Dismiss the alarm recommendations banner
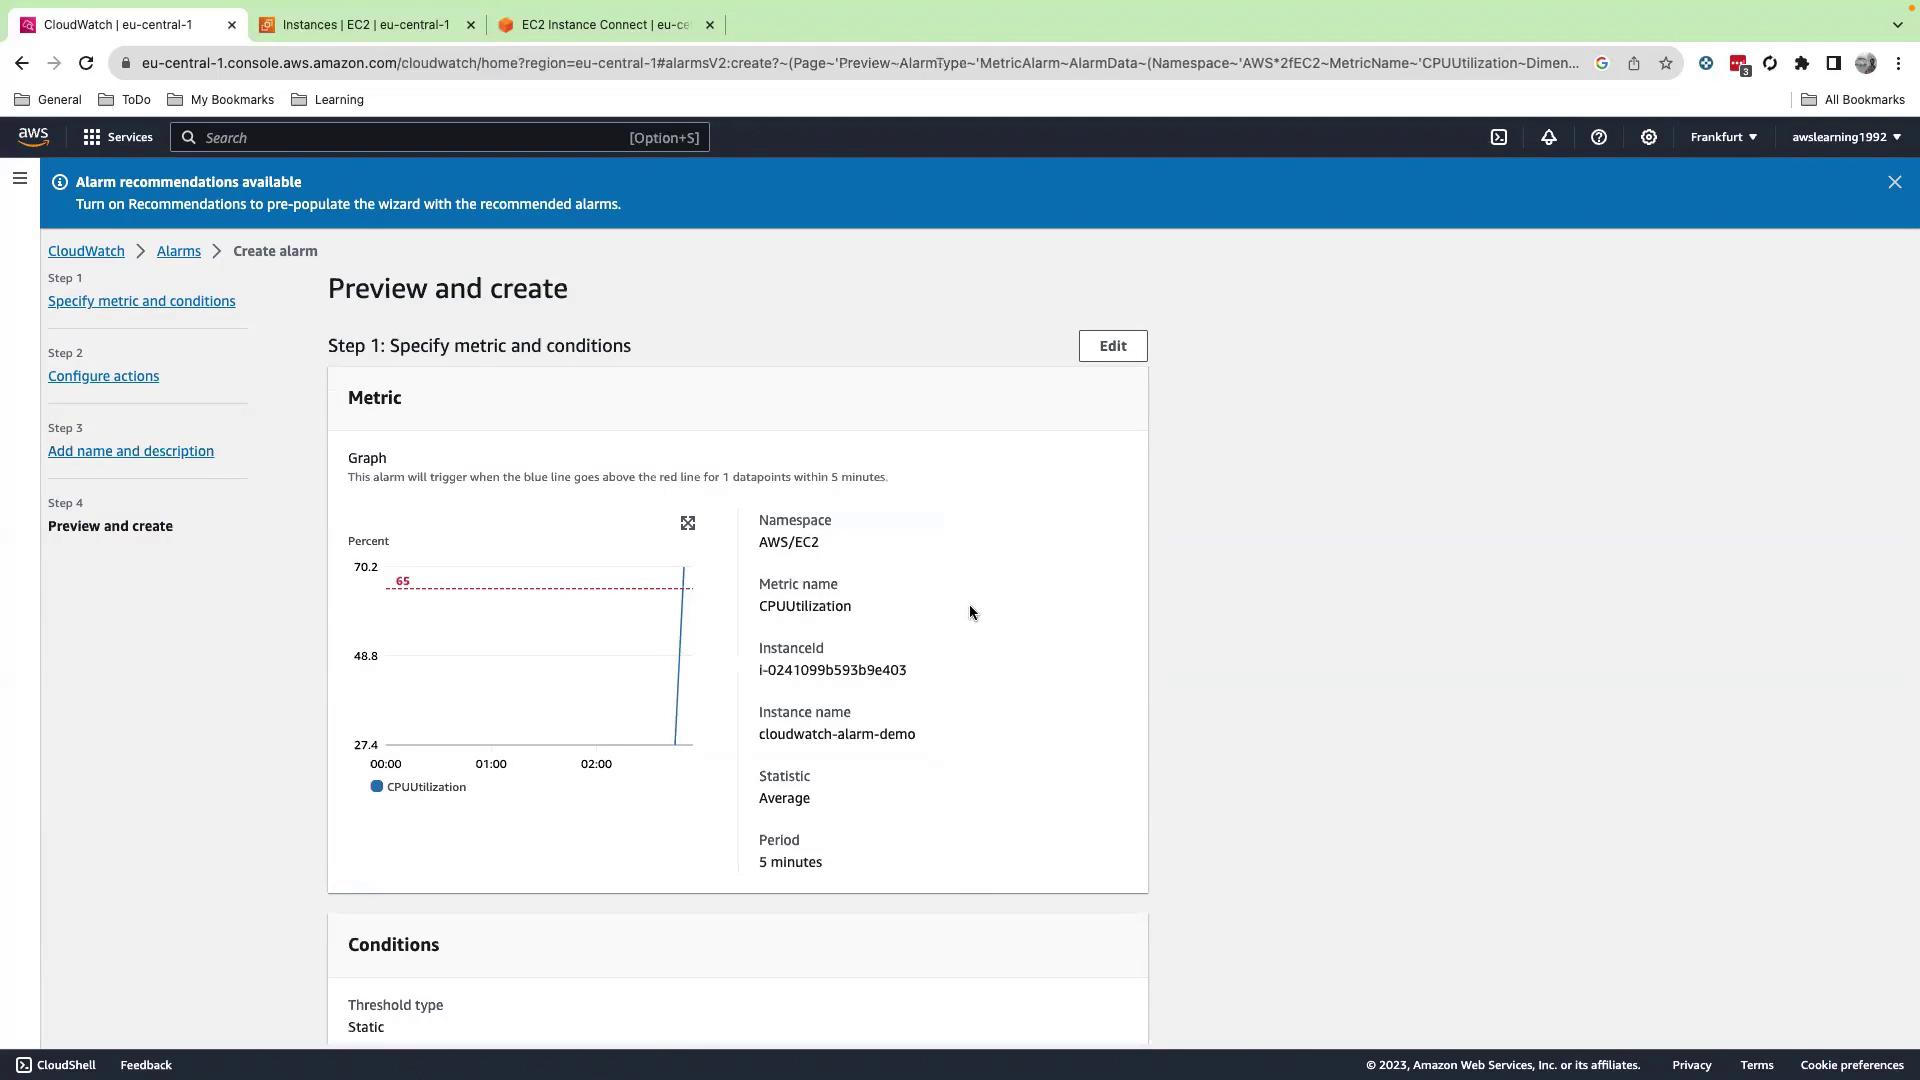 coord(1894,182)
